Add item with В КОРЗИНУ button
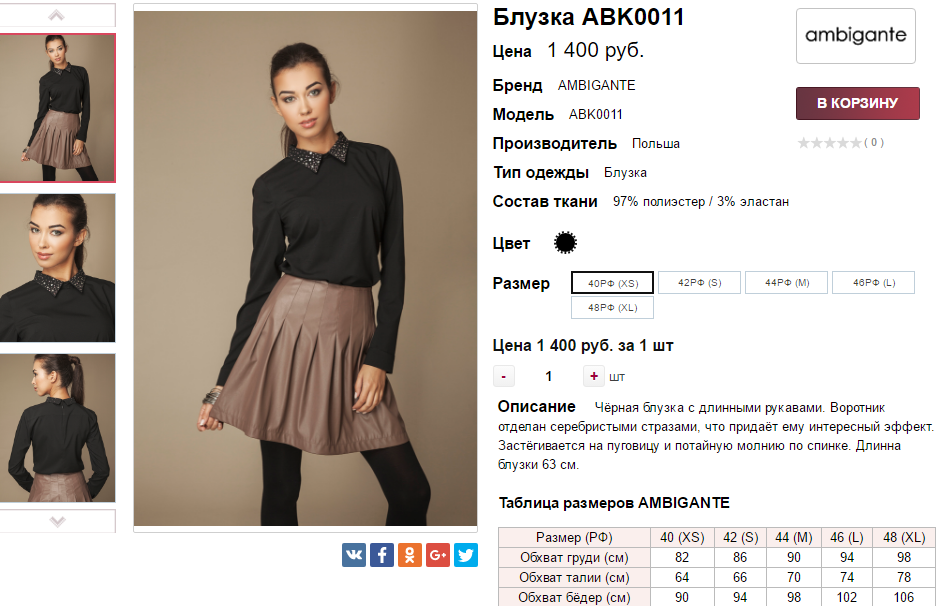Screen dimensions: 948x606 (x=857, y=103)
